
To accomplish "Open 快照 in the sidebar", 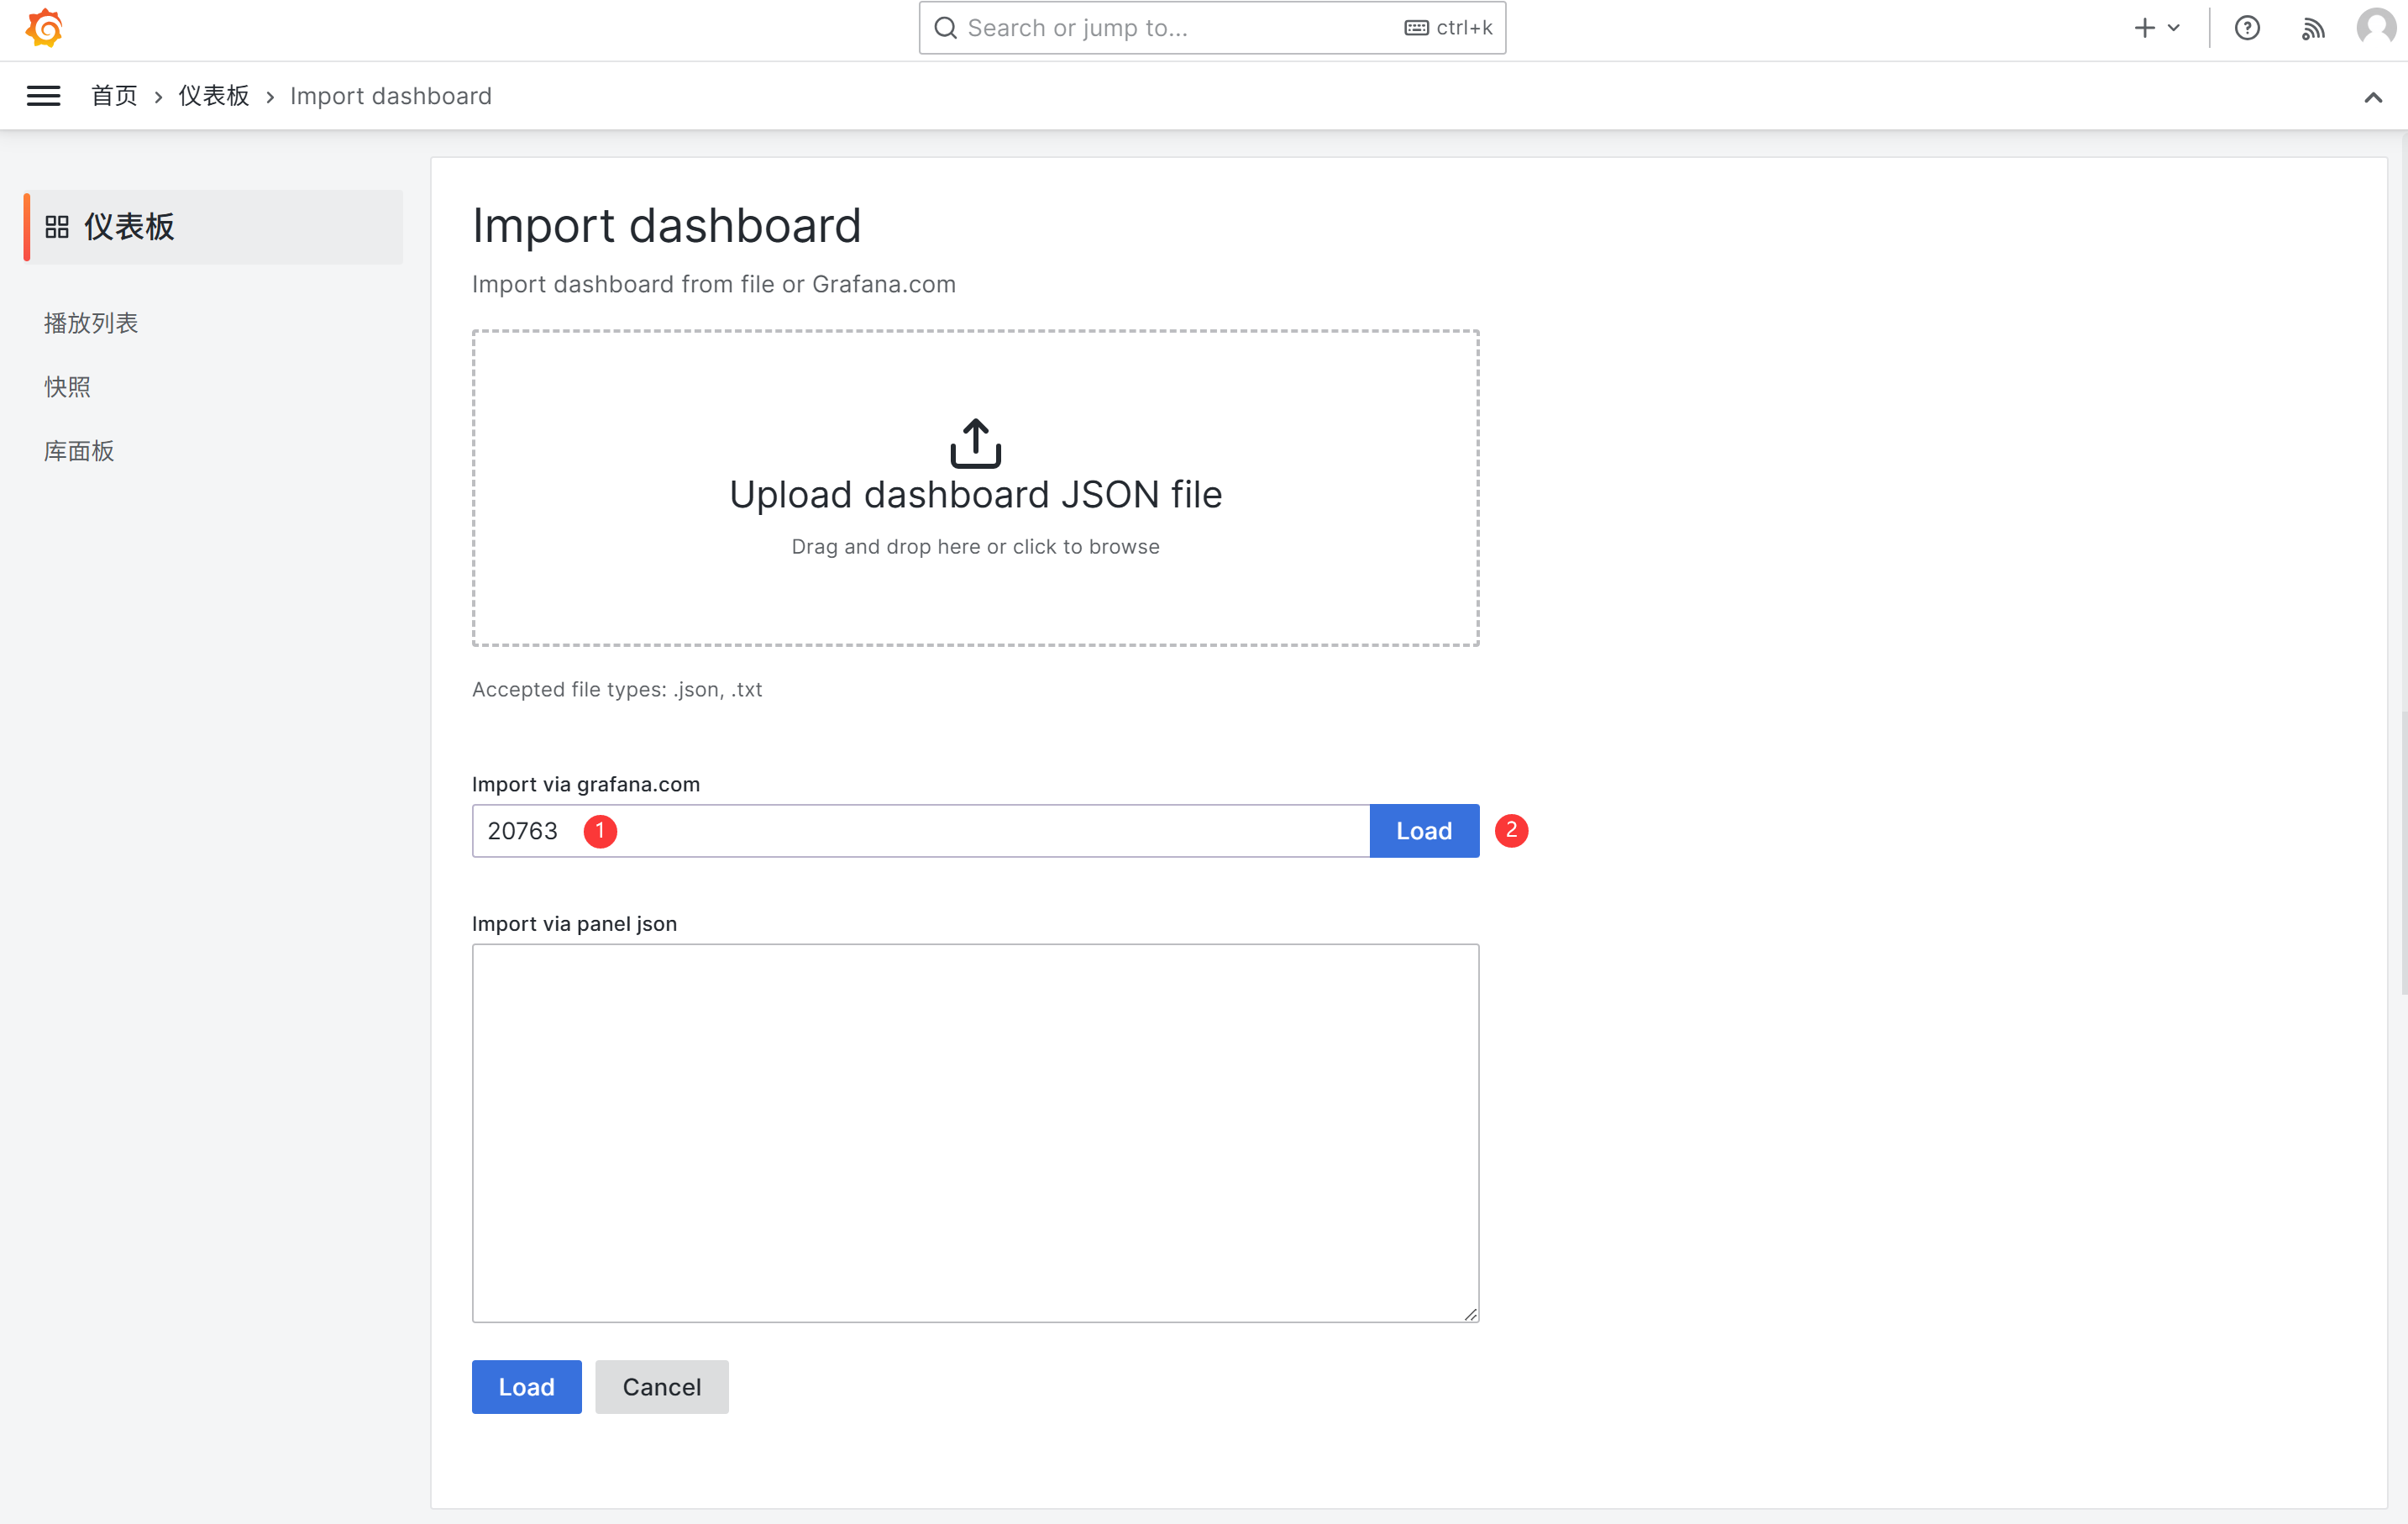I will pos(67,387).
